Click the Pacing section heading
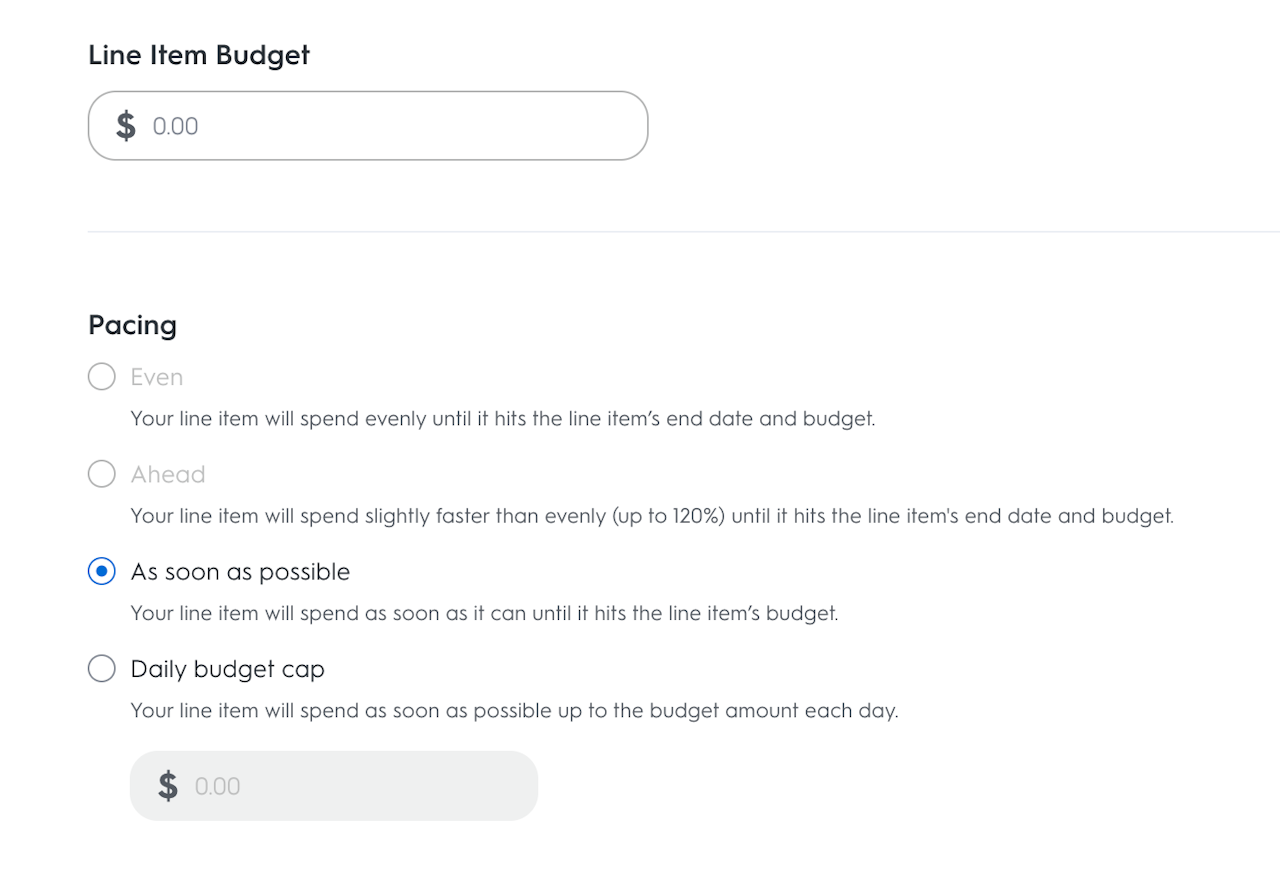 (133, 325)
